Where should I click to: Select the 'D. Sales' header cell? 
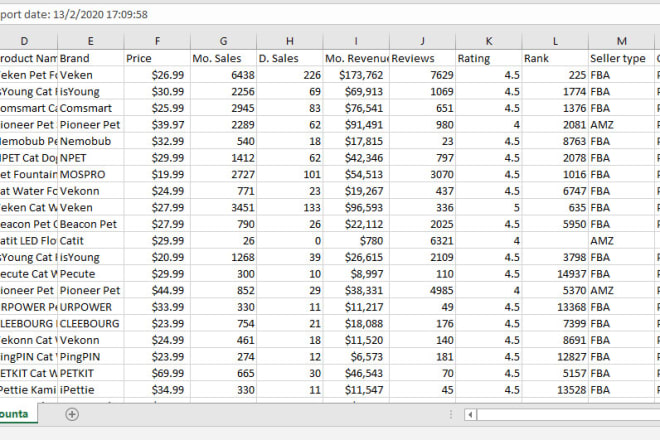click(x=290, y=58)
